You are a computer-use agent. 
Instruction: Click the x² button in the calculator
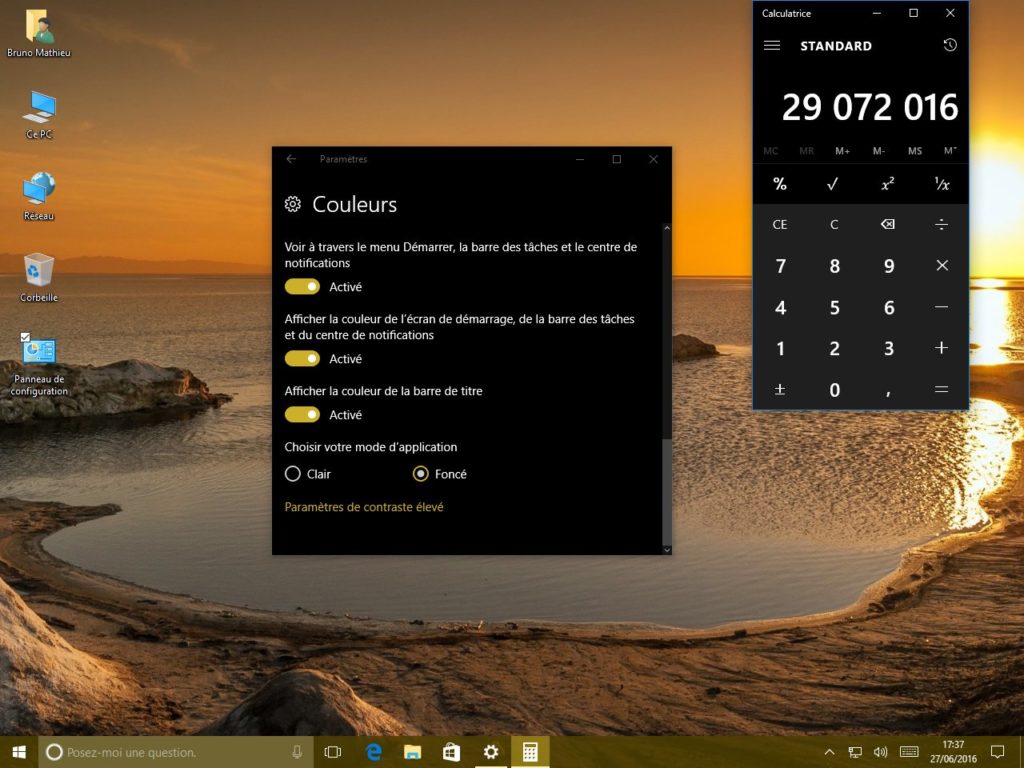point(888,184)
